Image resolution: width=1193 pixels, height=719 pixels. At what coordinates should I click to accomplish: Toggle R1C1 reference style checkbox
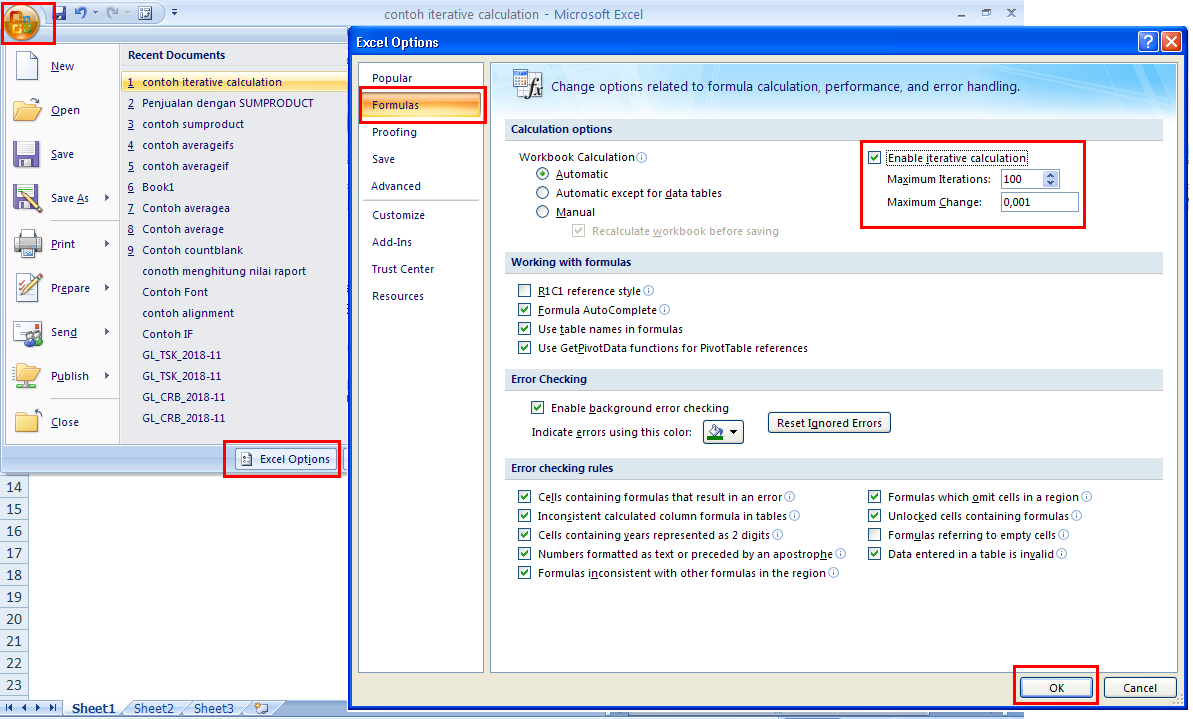tap(524, 291)
